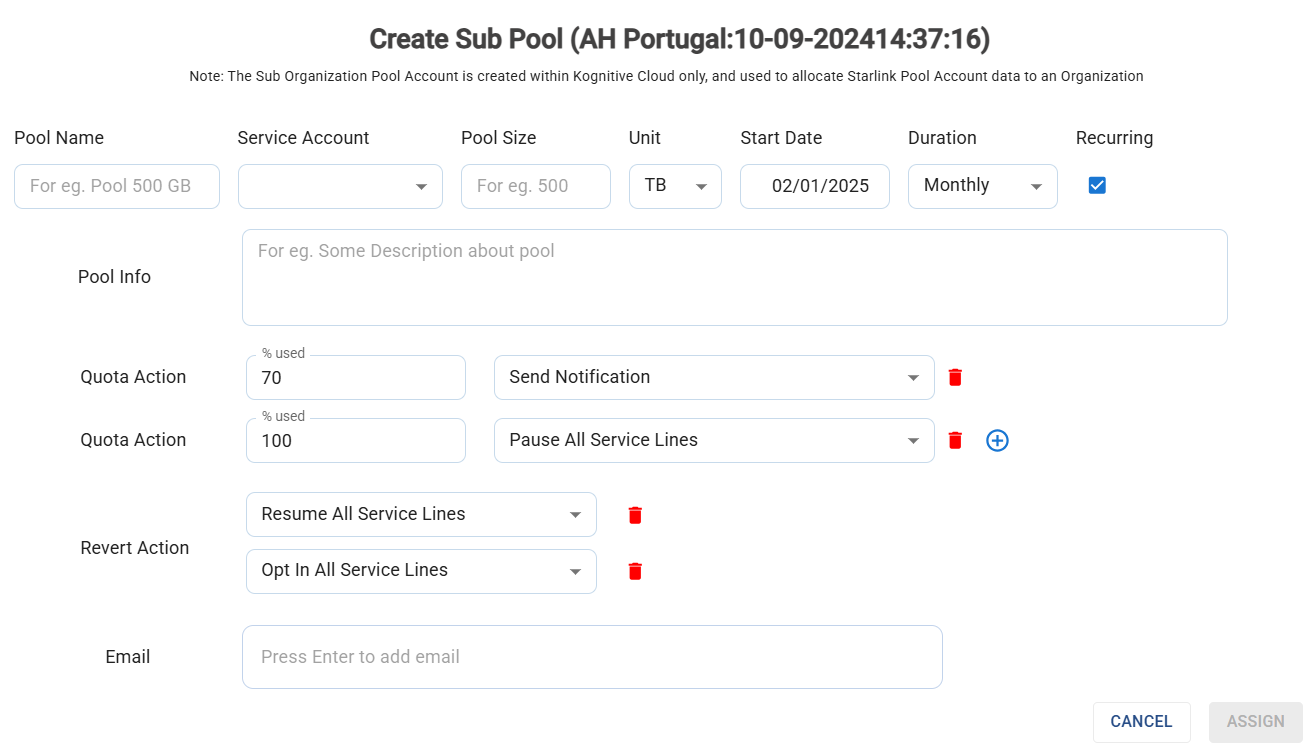Click the Pool Name input field
Screen dimensions: 1312x746
117,186
